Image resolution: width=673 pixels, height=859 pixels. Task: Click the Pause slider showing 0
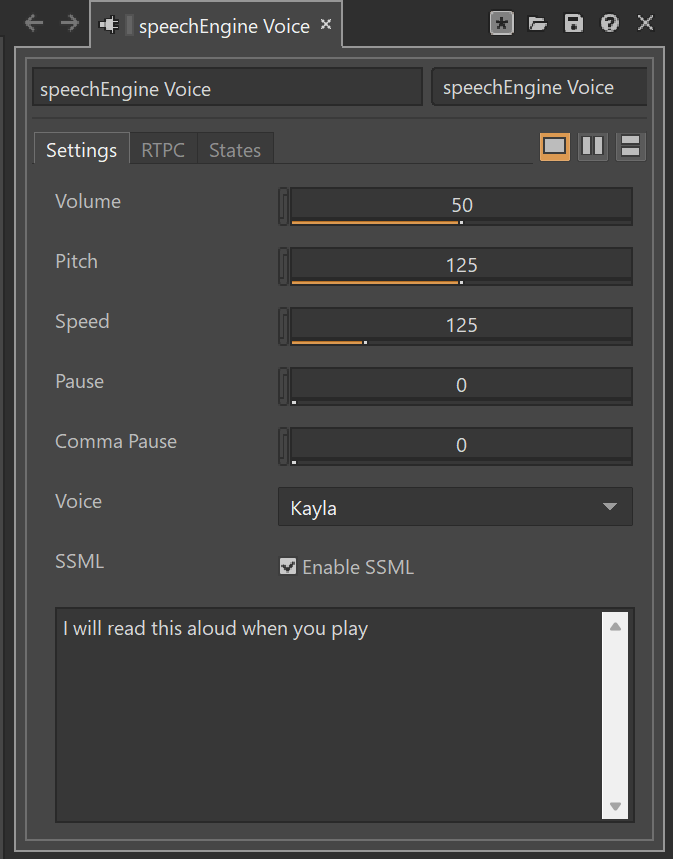[x=461, y=386]
